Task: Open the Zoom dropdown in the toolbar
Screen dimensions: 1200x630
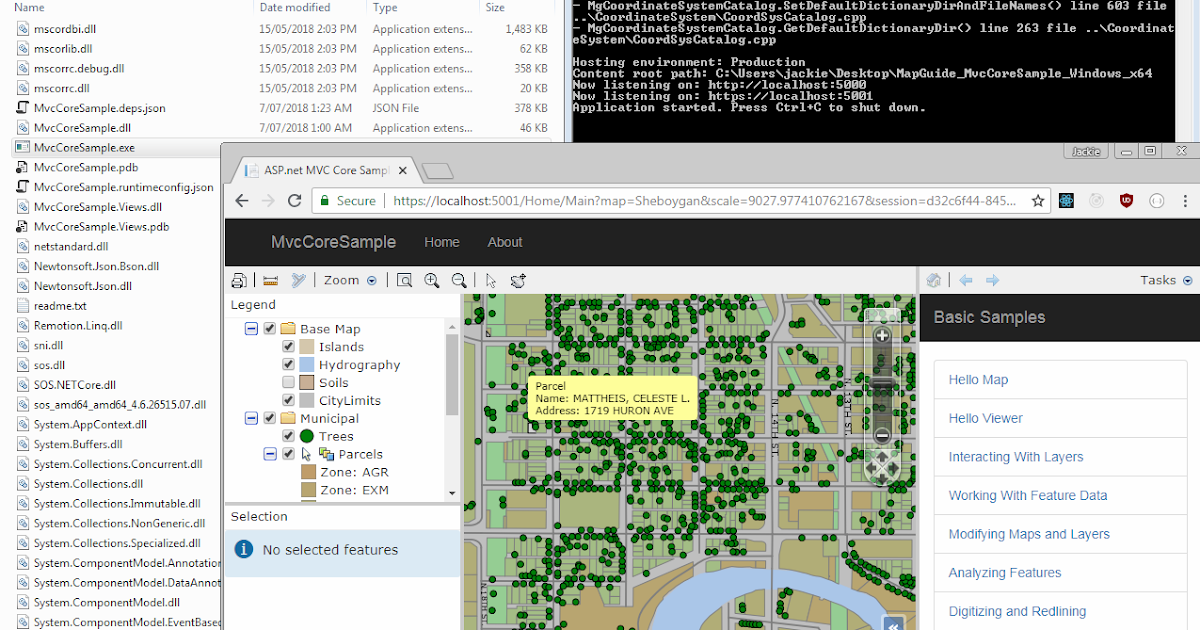Action: coord(370,280)
